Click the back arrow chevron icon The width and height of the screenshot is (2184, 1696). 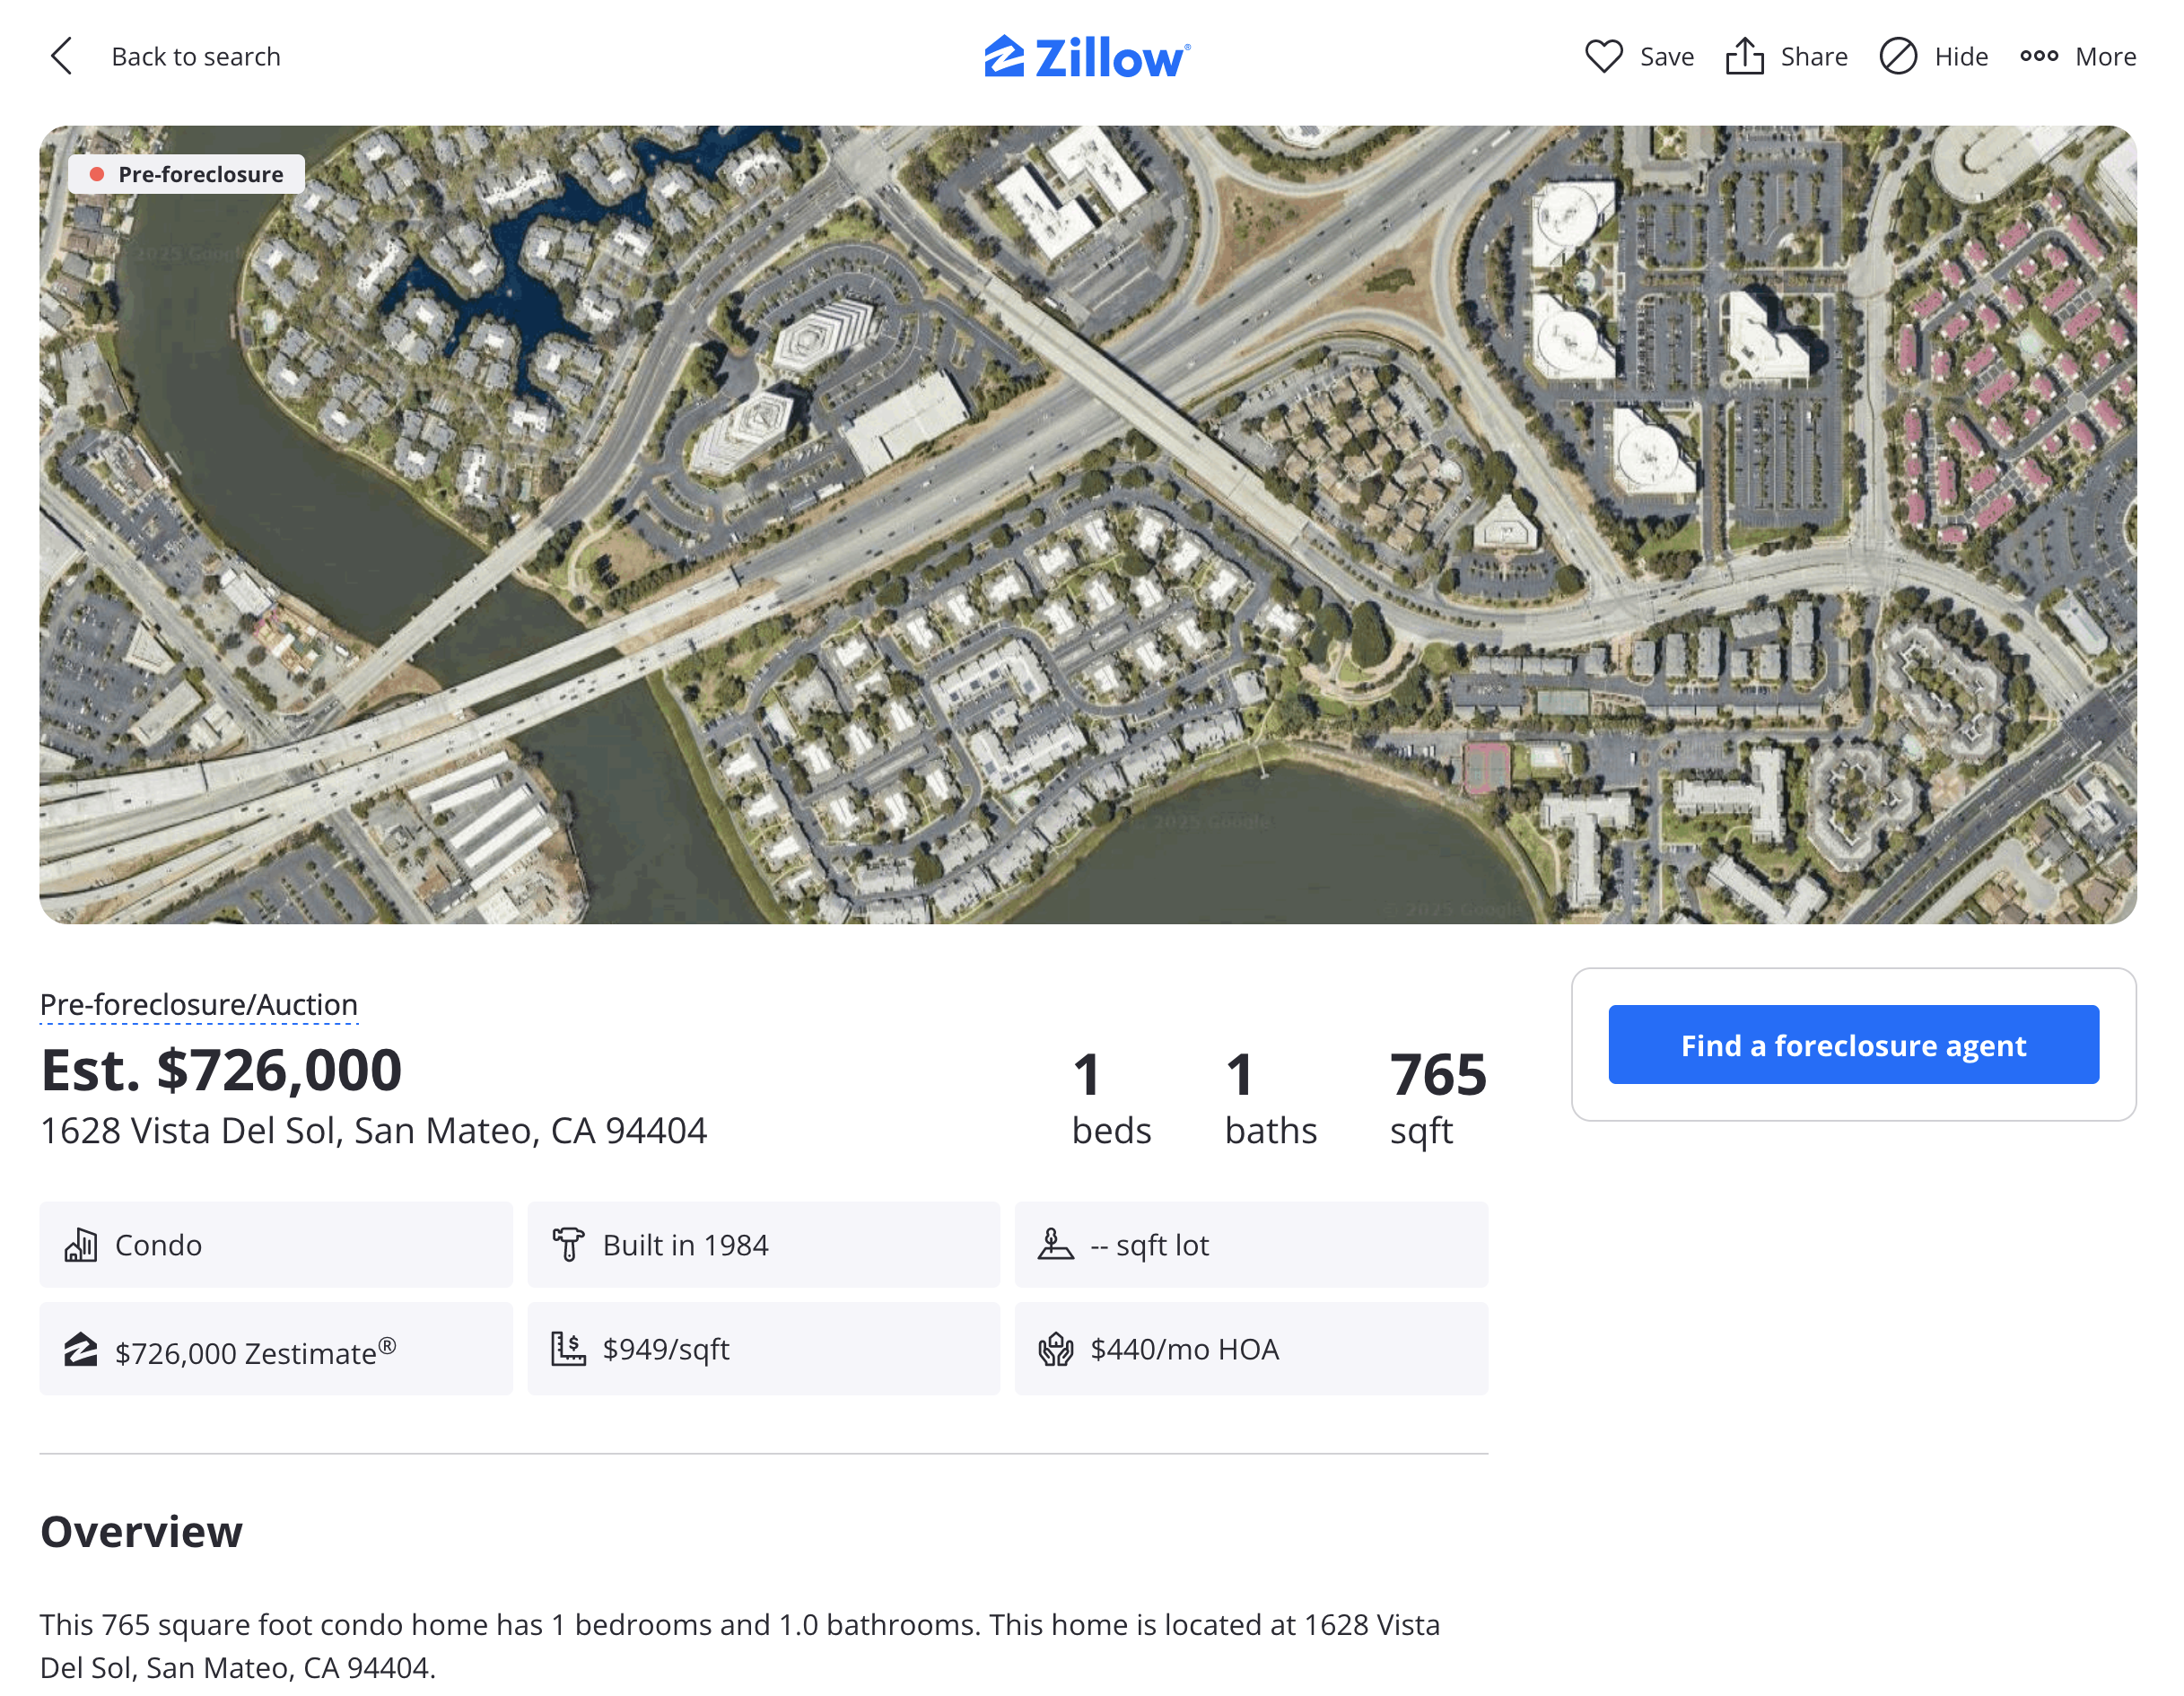(x=62, y=56)
